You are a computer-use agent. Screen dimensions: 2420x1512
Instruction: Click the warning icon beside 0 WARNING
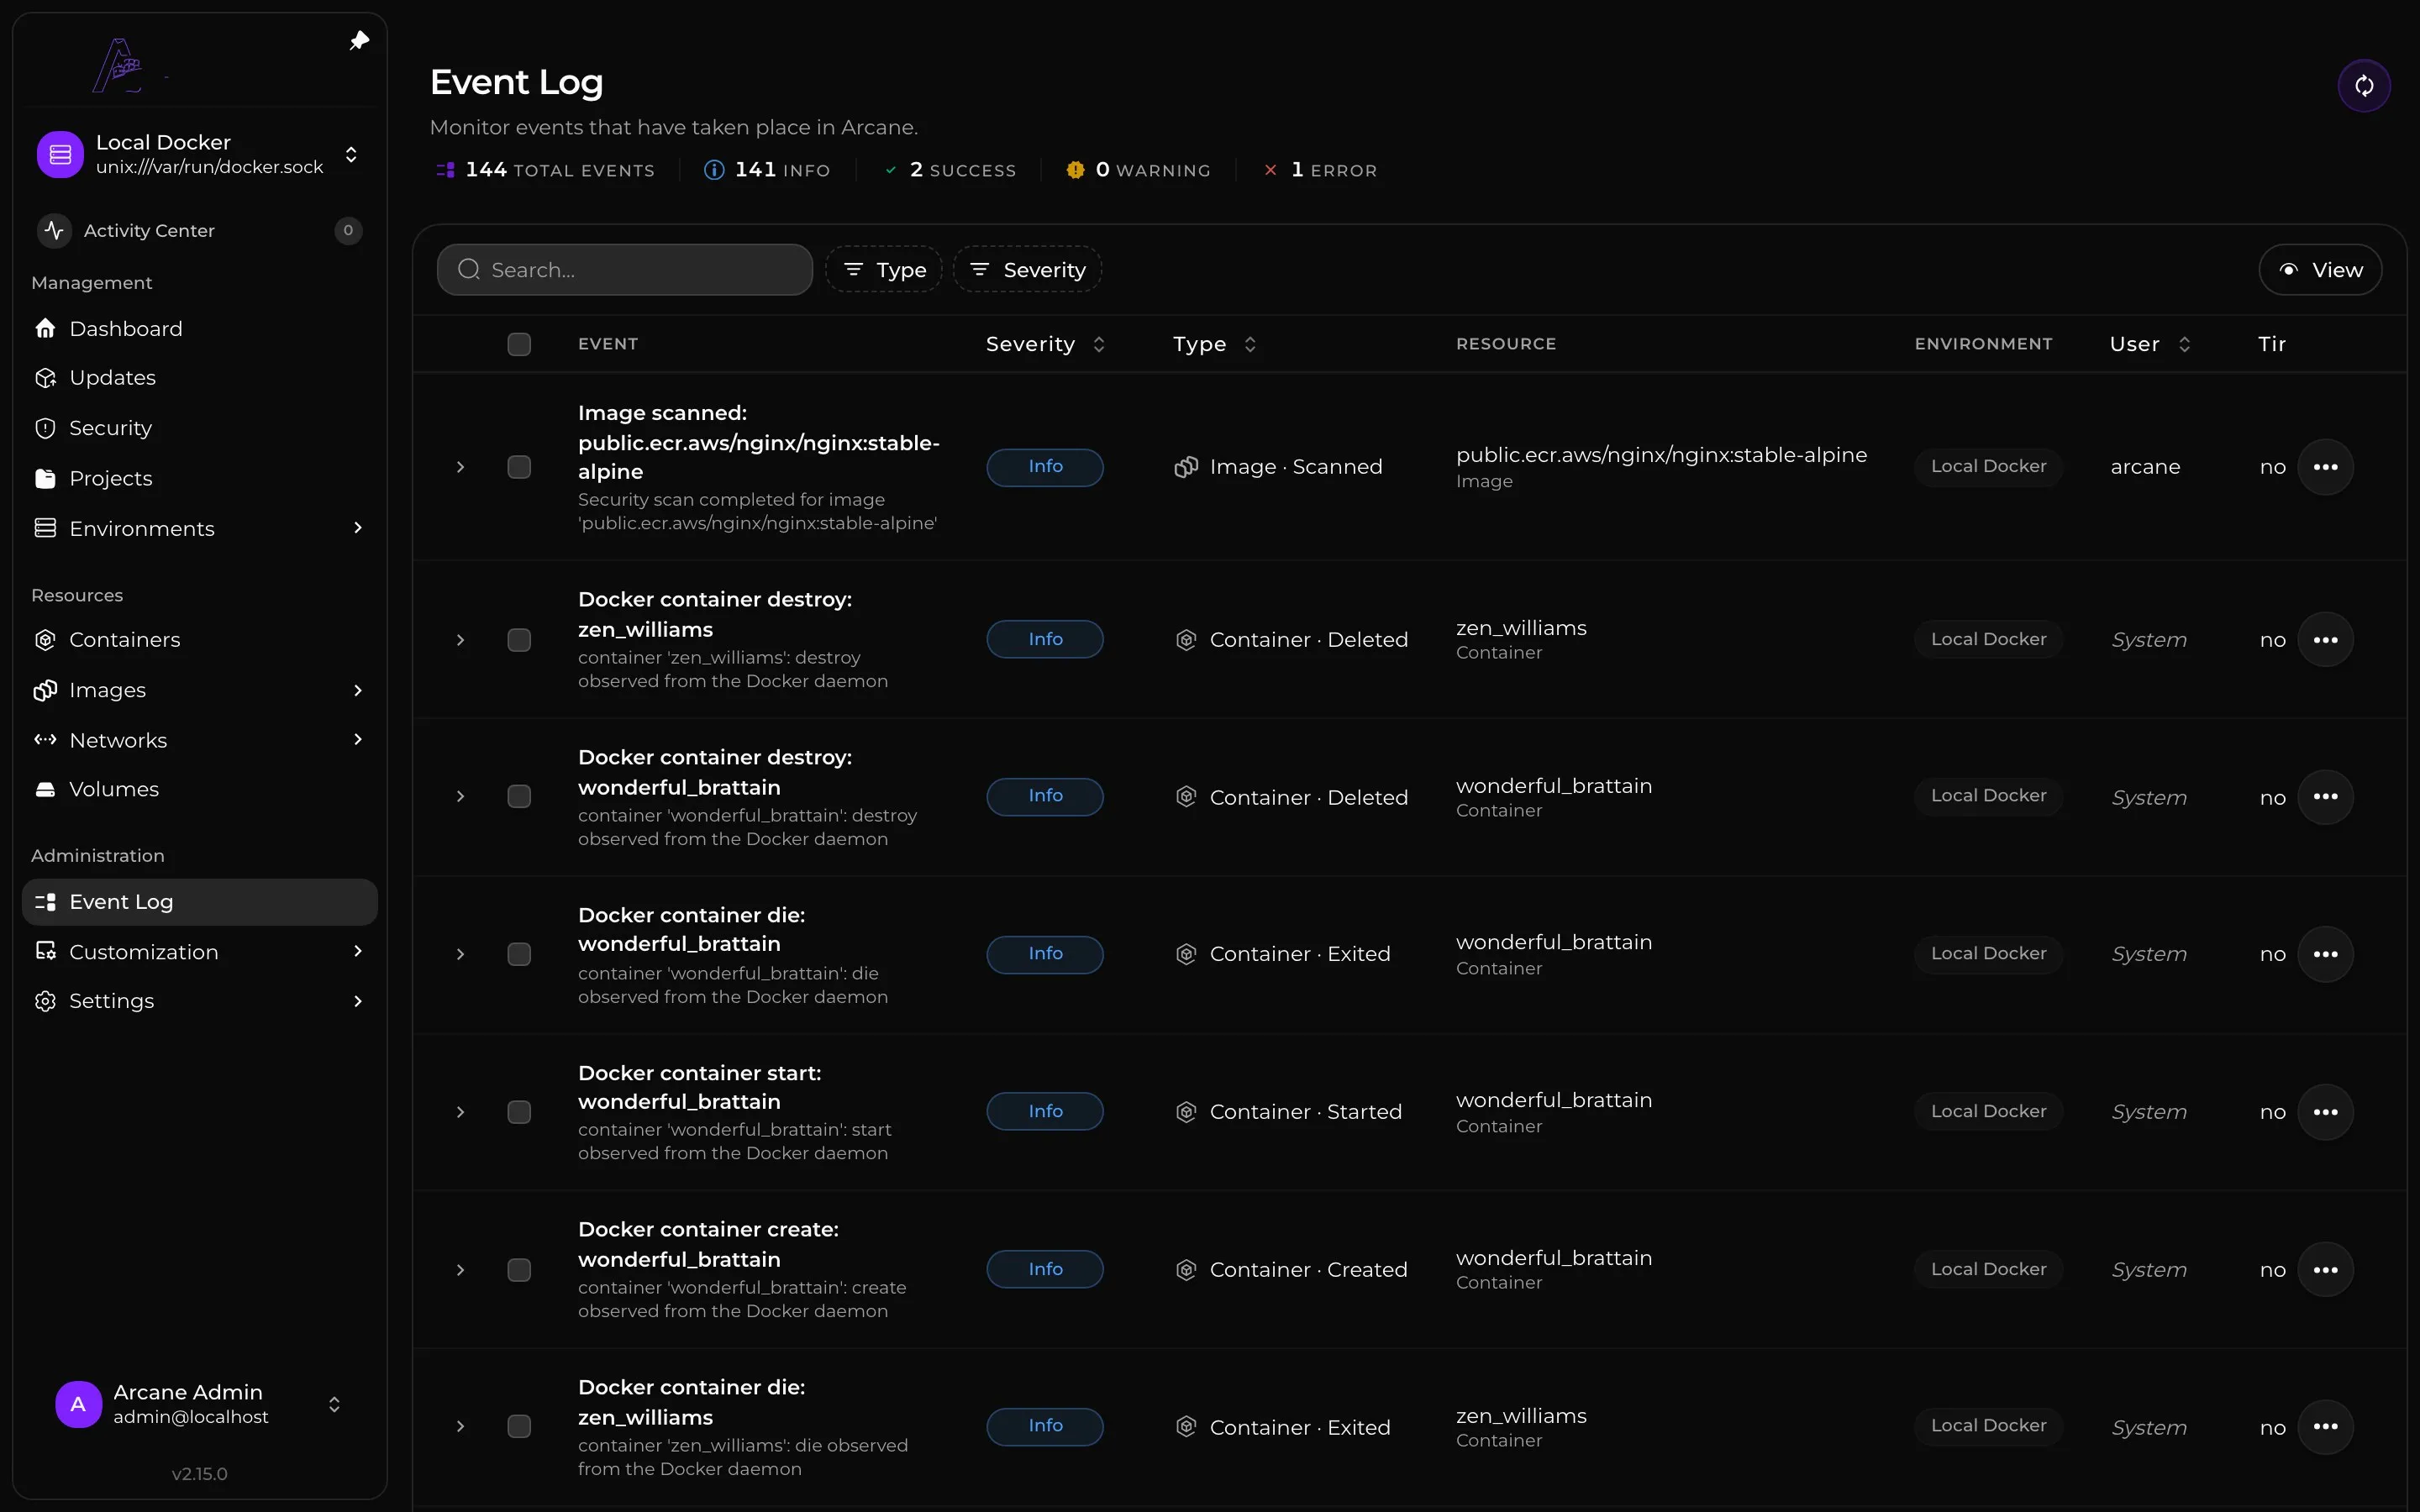coord(1075,170)
